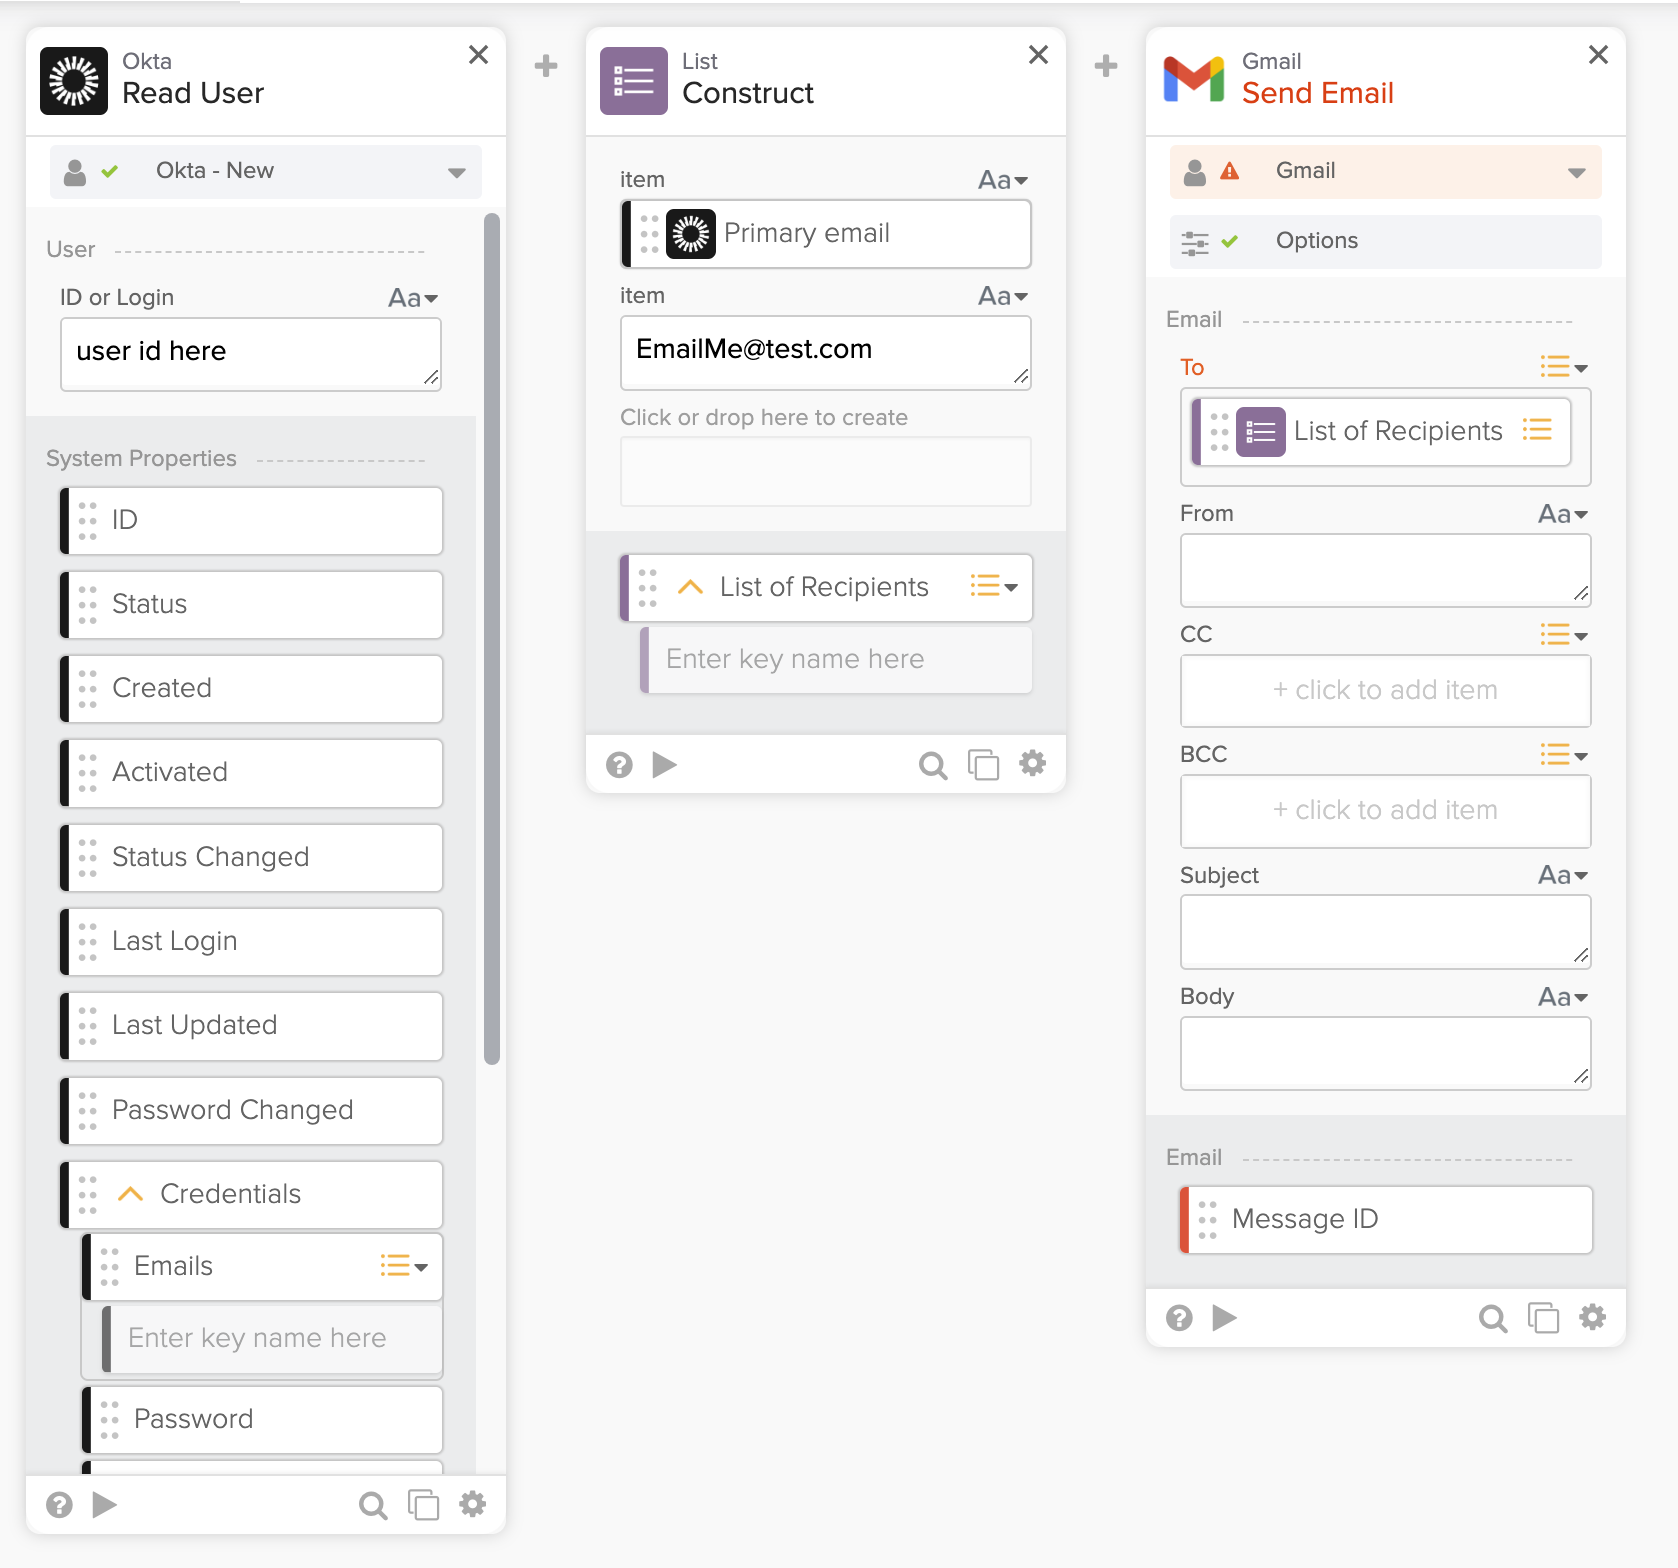
Task: Click the Okta card vertical scrollbar
Action: coord(492,640)
